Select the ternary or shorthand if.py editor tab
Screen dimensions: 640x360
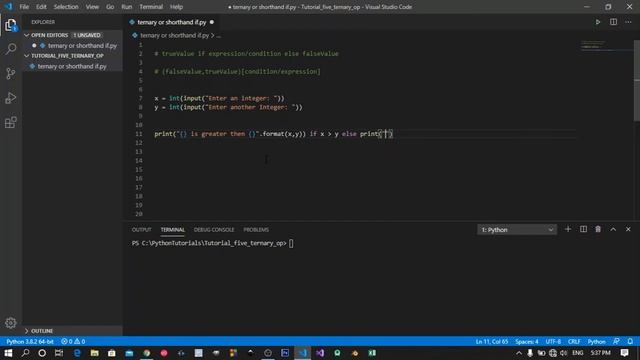(171, 22)
